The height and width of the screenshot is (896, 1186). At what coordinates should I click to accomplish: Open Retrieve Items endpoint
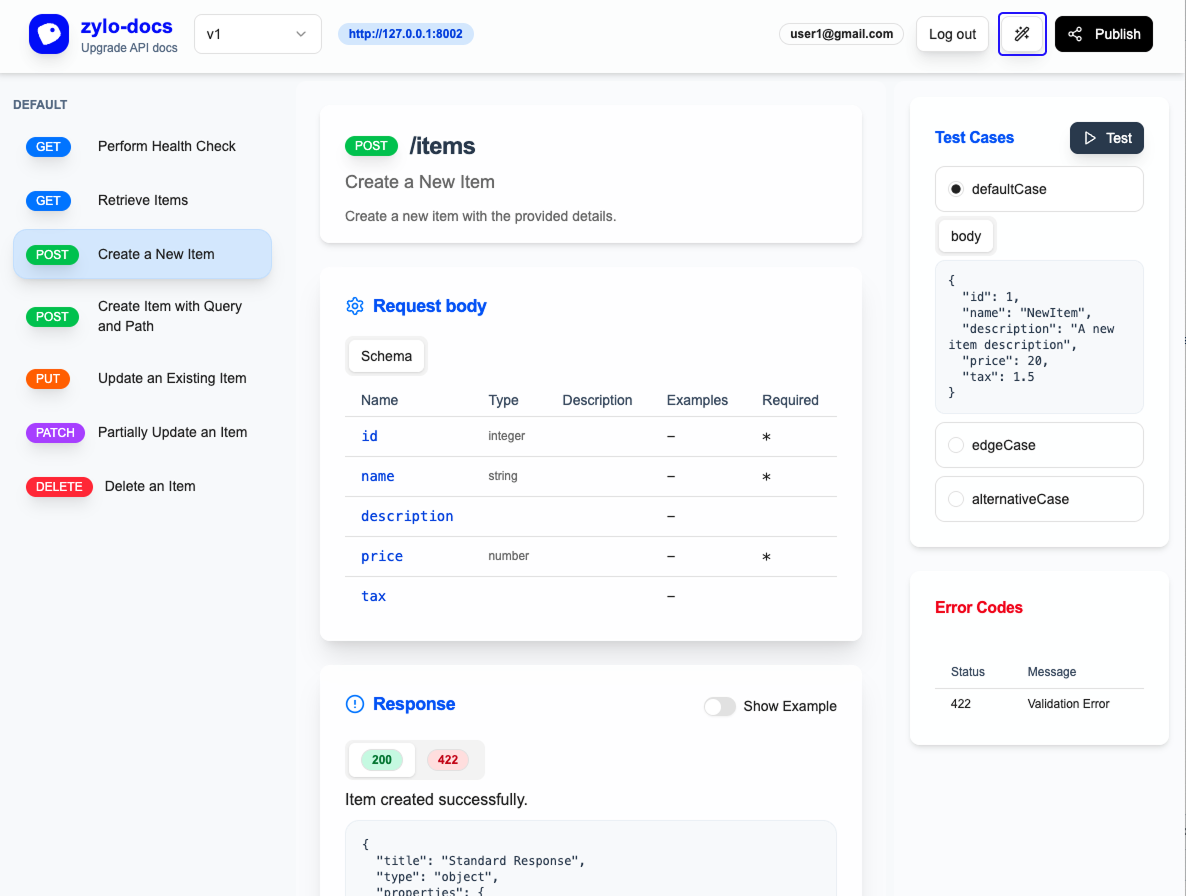(x=142, y=200)
